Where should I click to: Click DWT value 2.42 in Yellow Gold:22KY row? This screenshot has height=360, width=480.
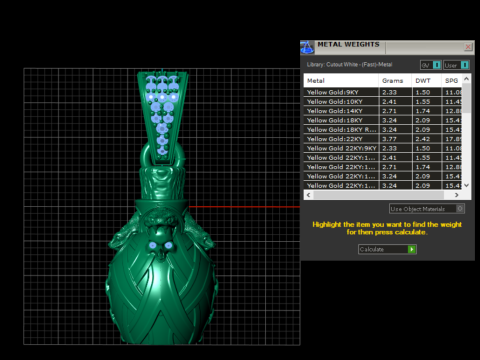[x=423, y=139]
